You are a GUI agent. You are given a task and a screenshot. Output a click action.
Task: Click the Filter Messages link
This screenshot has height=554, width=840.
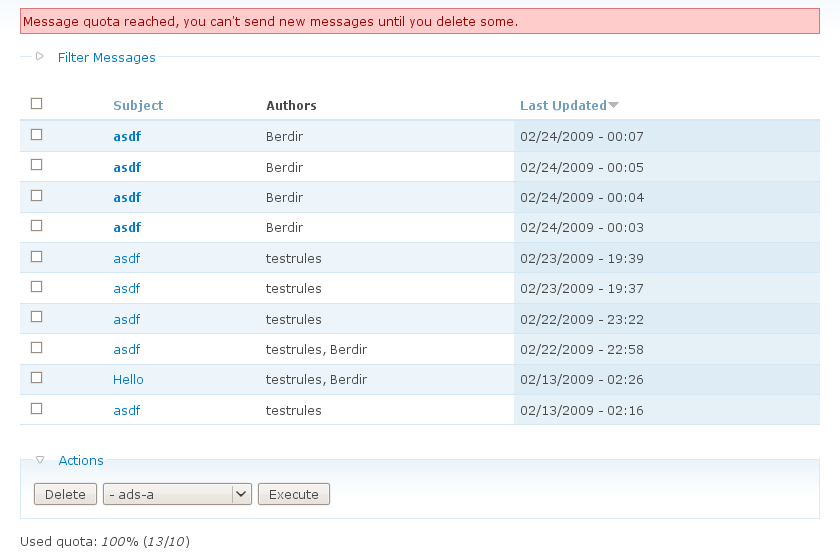tap(107, 57)
